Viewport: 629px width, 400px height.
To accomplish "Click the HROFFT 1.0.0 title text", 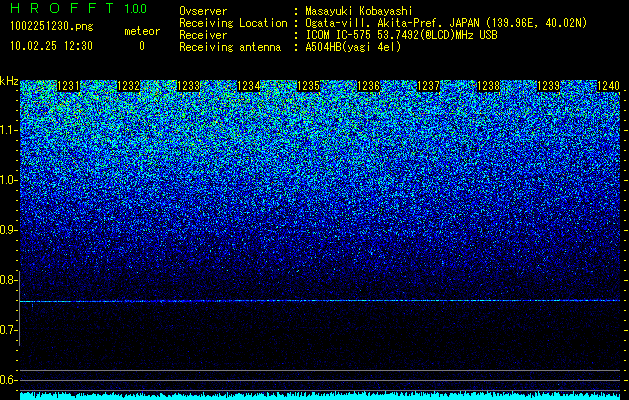I will [x=79, y=8].
